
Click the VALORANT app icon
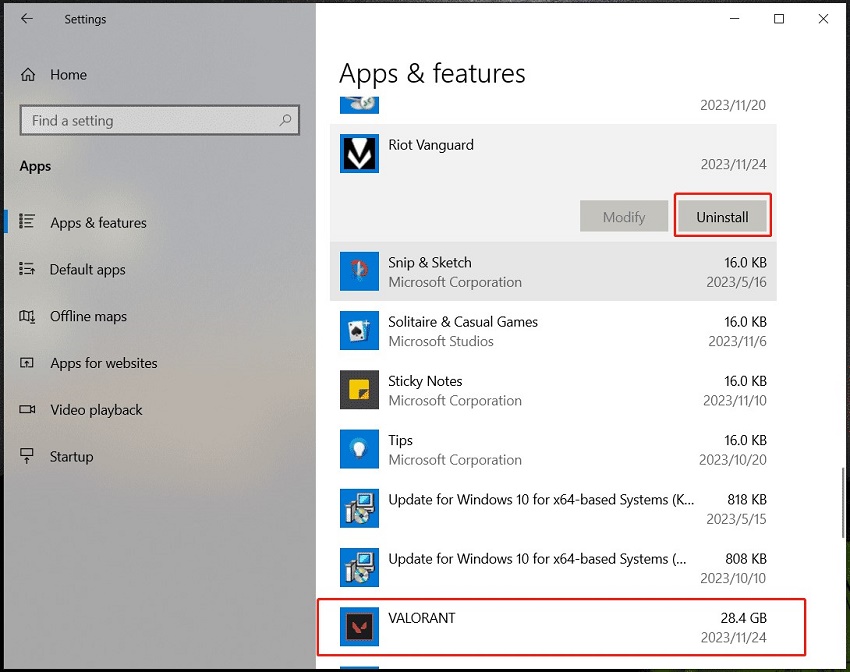point(359,627)
